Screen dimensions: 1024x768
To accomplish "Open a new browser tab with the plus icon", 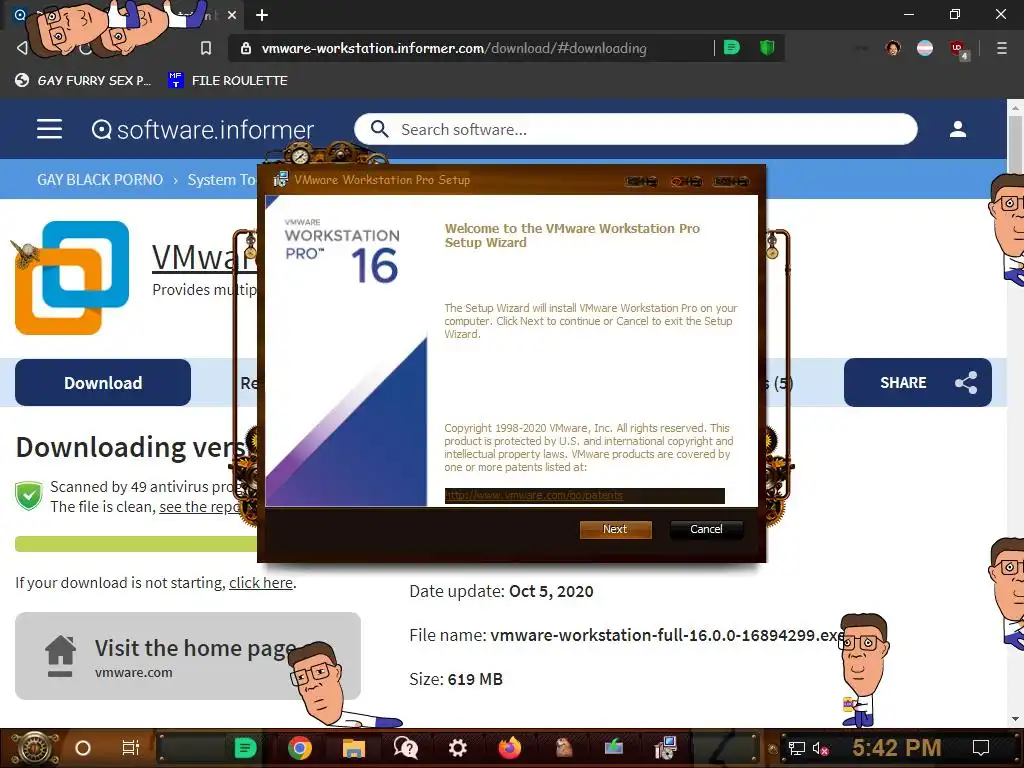I will pyautogui.click(x=262, y=15).
